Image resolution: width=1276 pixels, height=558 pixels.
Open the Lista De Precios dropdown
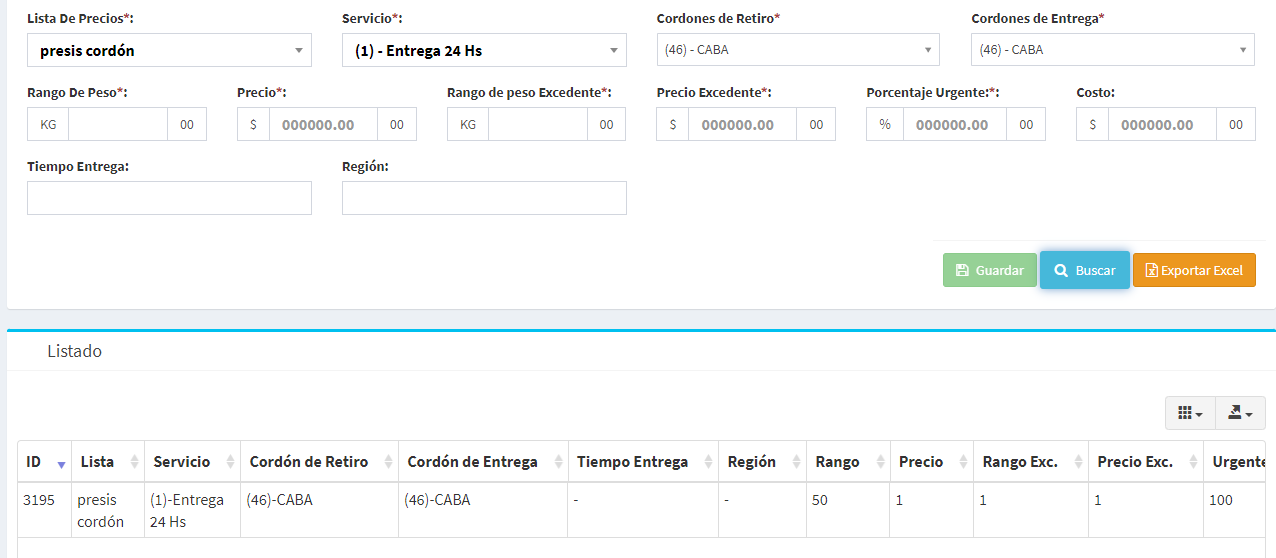pyautogui.click(x=169, y=50)
